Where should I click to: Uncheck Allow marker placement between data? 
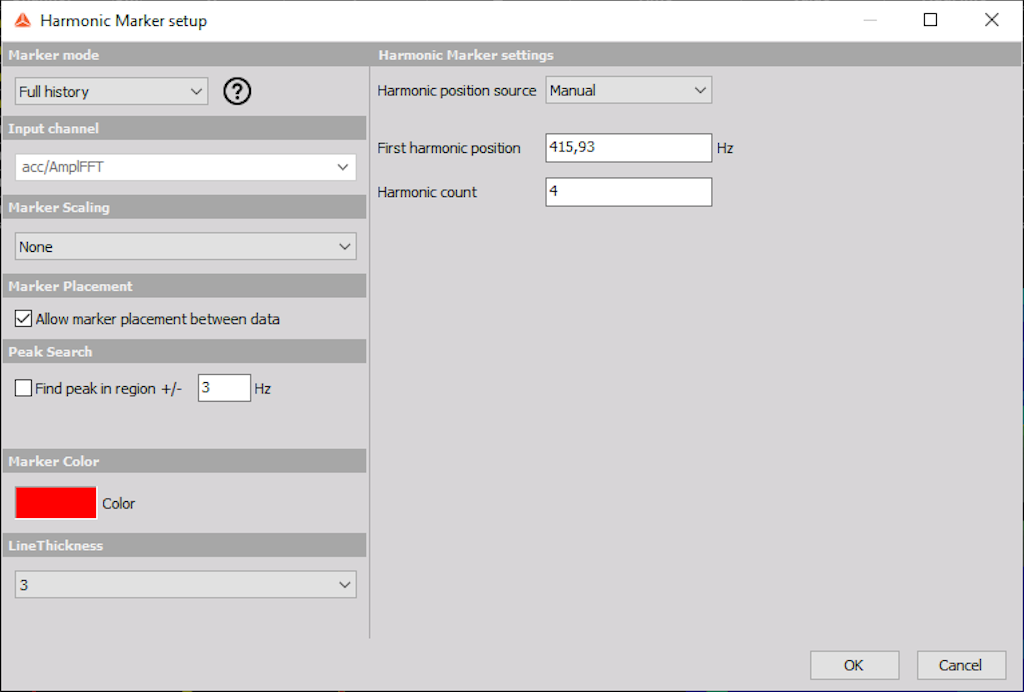tap(24, 319)
